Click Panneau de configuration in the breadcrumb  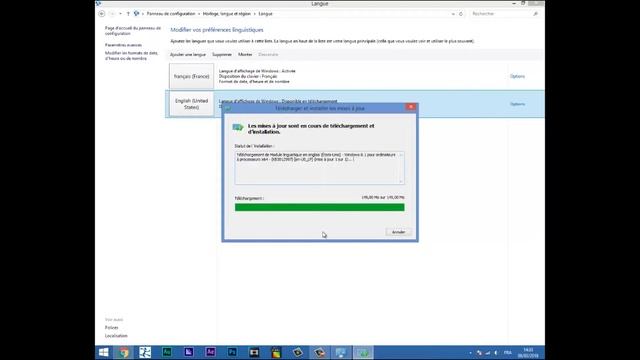coord(171,14)
